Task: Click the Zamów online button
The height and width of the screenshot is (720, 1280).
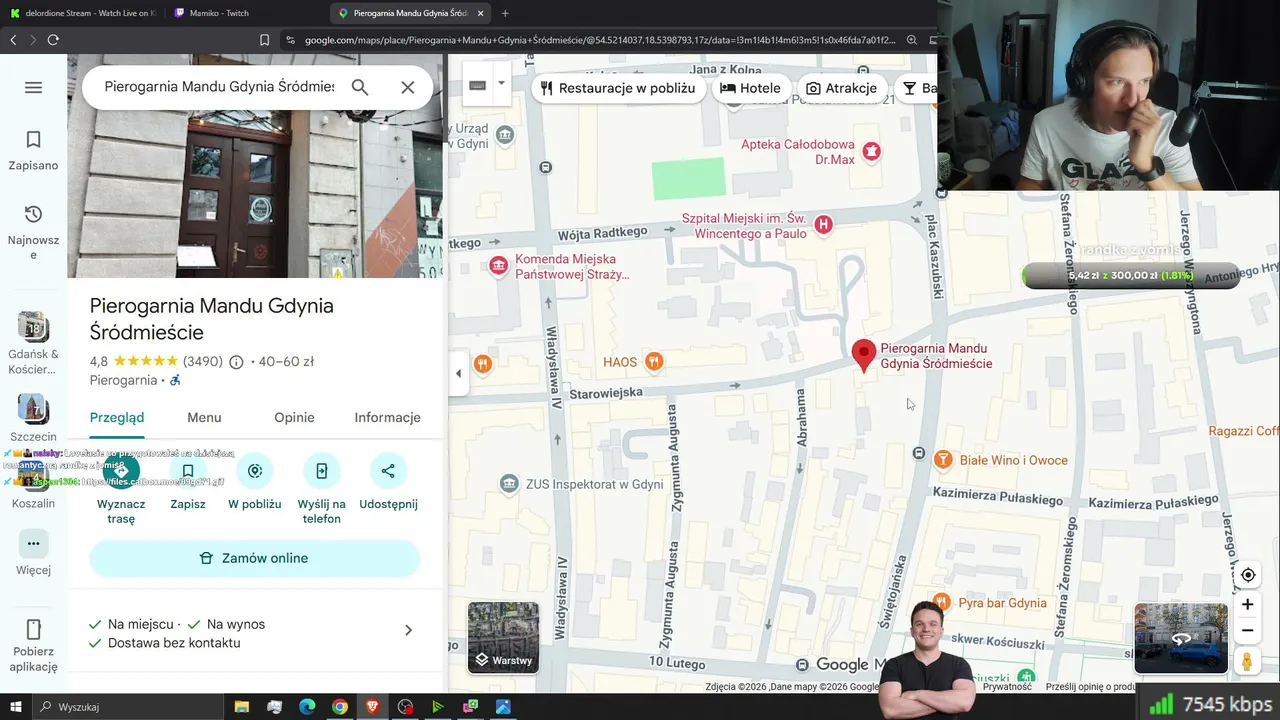Action: click(255, 558)
